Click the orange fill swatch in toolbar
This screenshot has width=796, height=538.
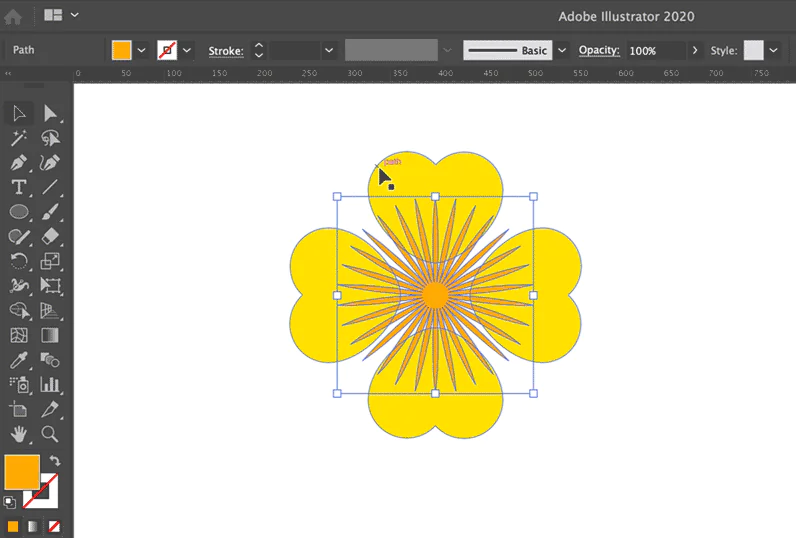pos(22,472)
